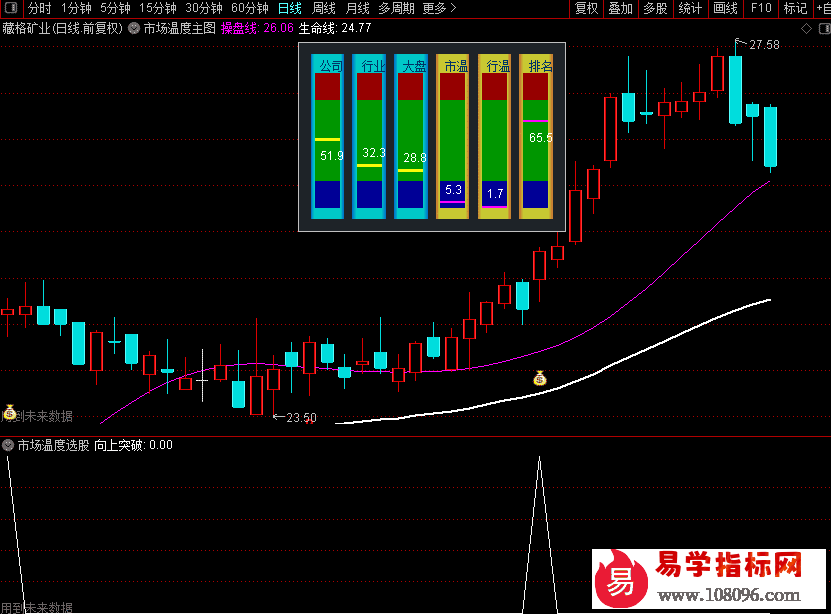Image resolution: width=831 pixels, height=614 pixels.
Task: Open F10 company information
Action: point(761,8)
